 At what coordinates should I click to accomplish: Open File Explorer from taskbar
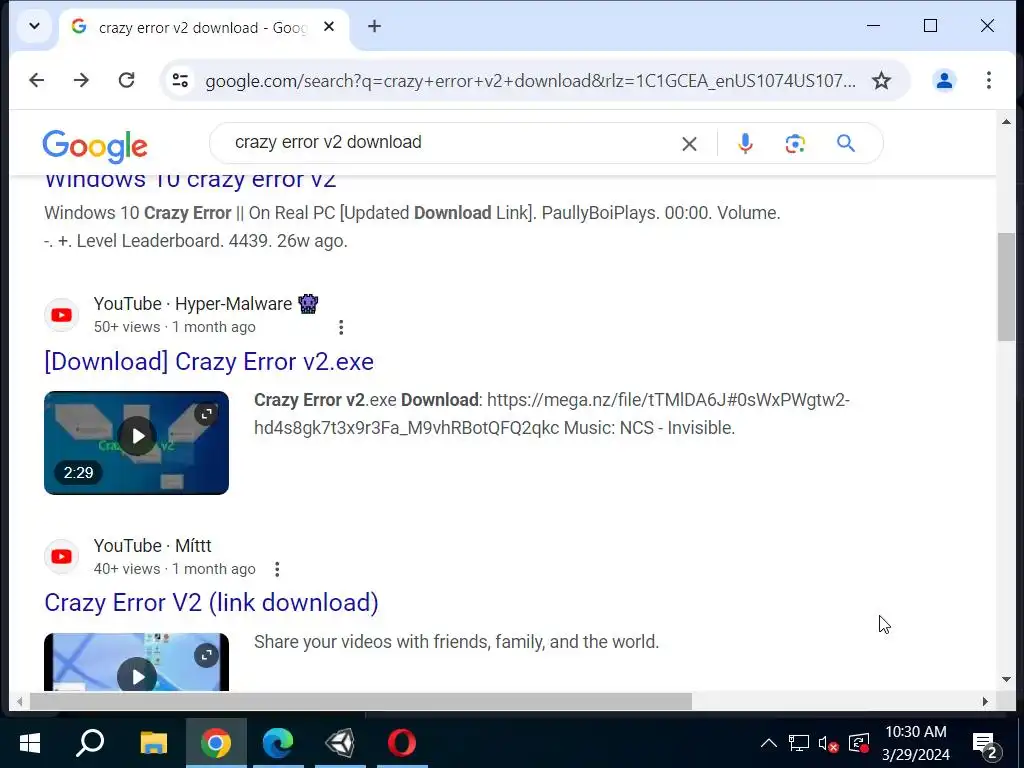point(154,743)
